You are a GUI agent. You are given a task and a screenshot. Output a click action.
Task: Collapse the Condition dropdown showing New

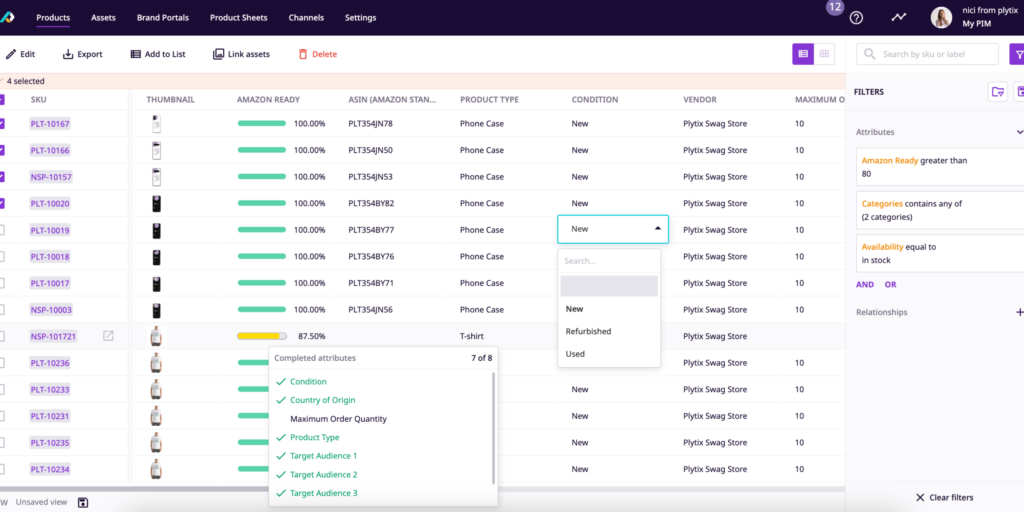[657, 229]
